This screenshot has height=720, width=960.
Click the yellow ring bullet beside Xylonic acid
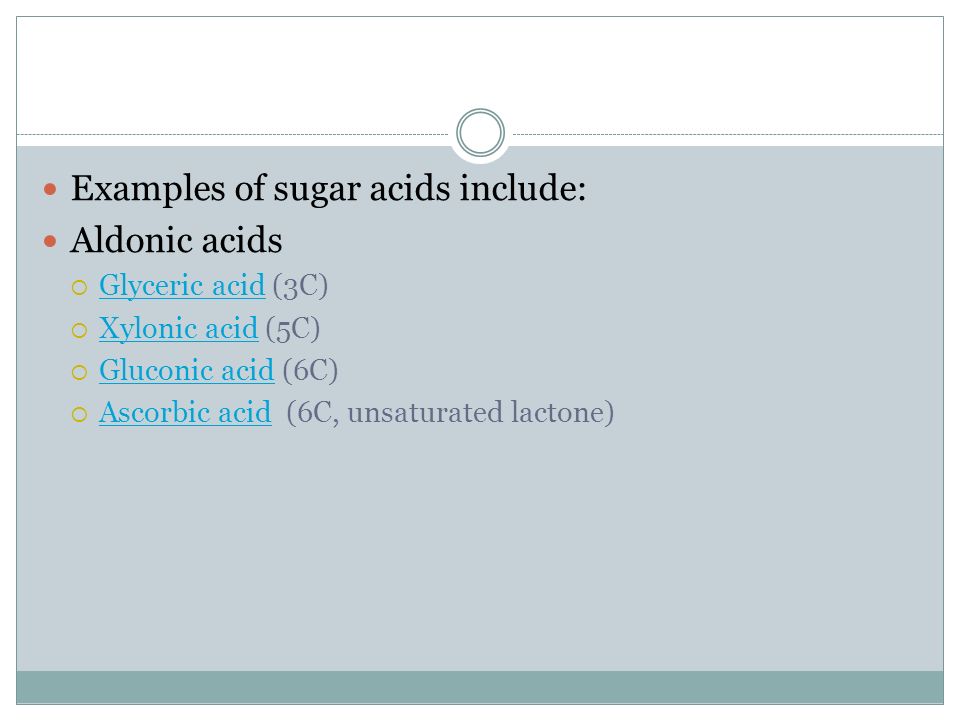(x=80, y=331)
